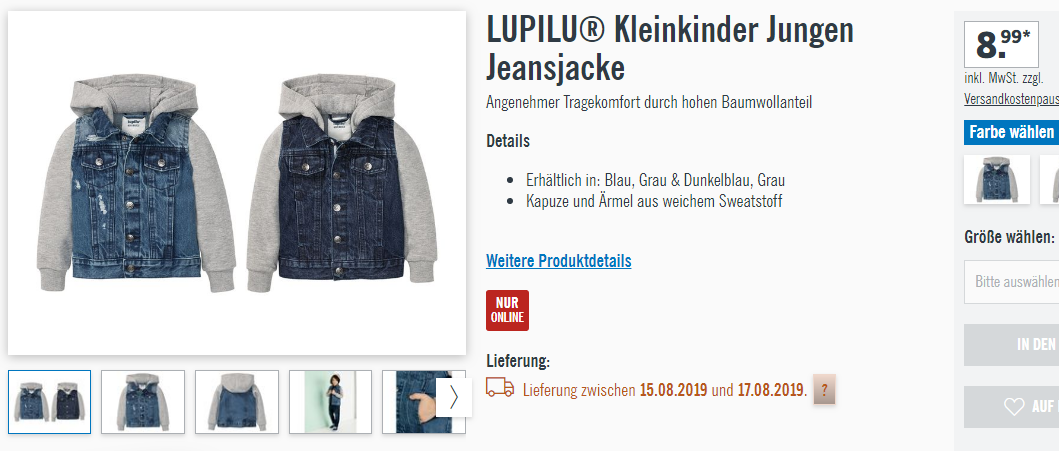Open Weitere Produktdetails link
Screen dimensions: 1059x451
point(559,261)
